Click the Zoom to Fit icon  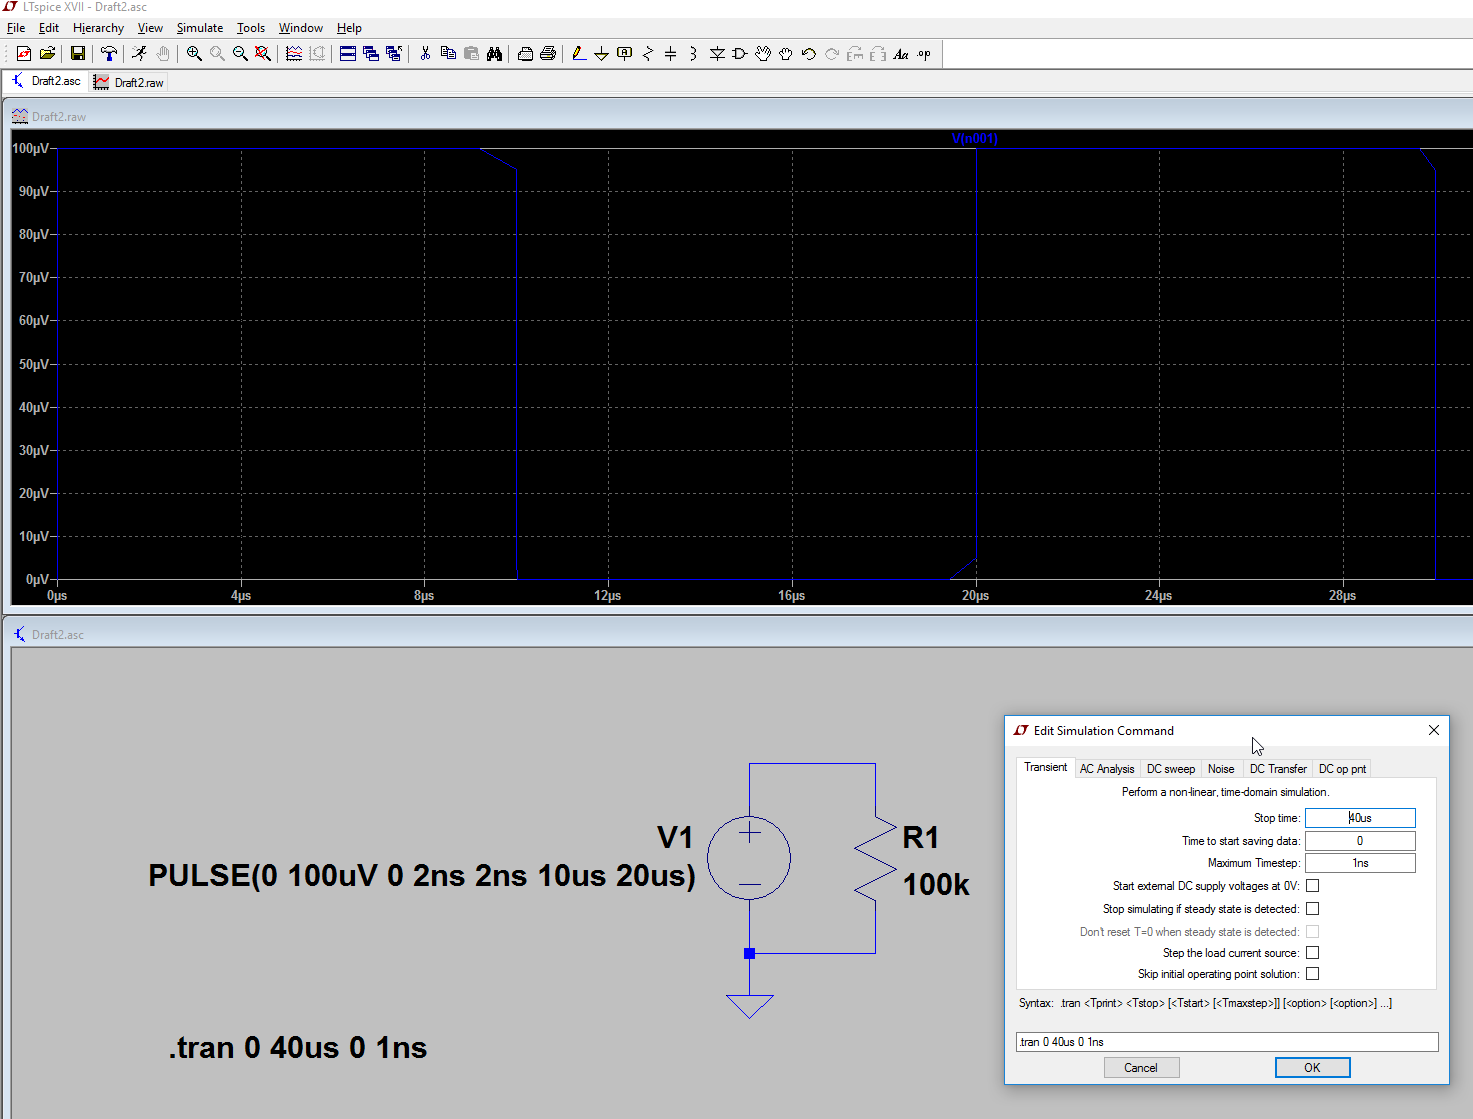coord(263,54)
